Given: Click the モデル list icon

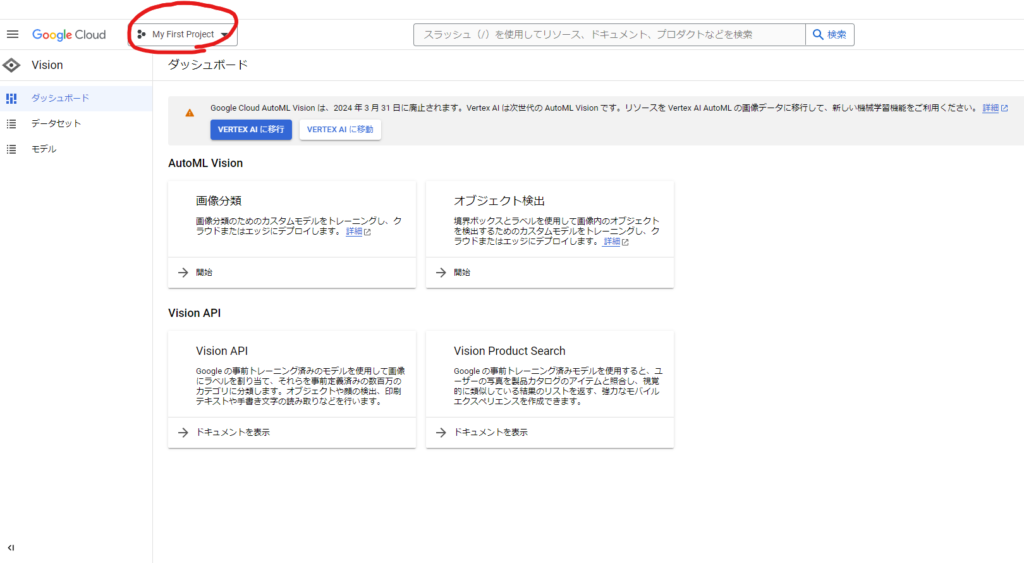Looking at the screenshot, I should (x=11, y=149).
